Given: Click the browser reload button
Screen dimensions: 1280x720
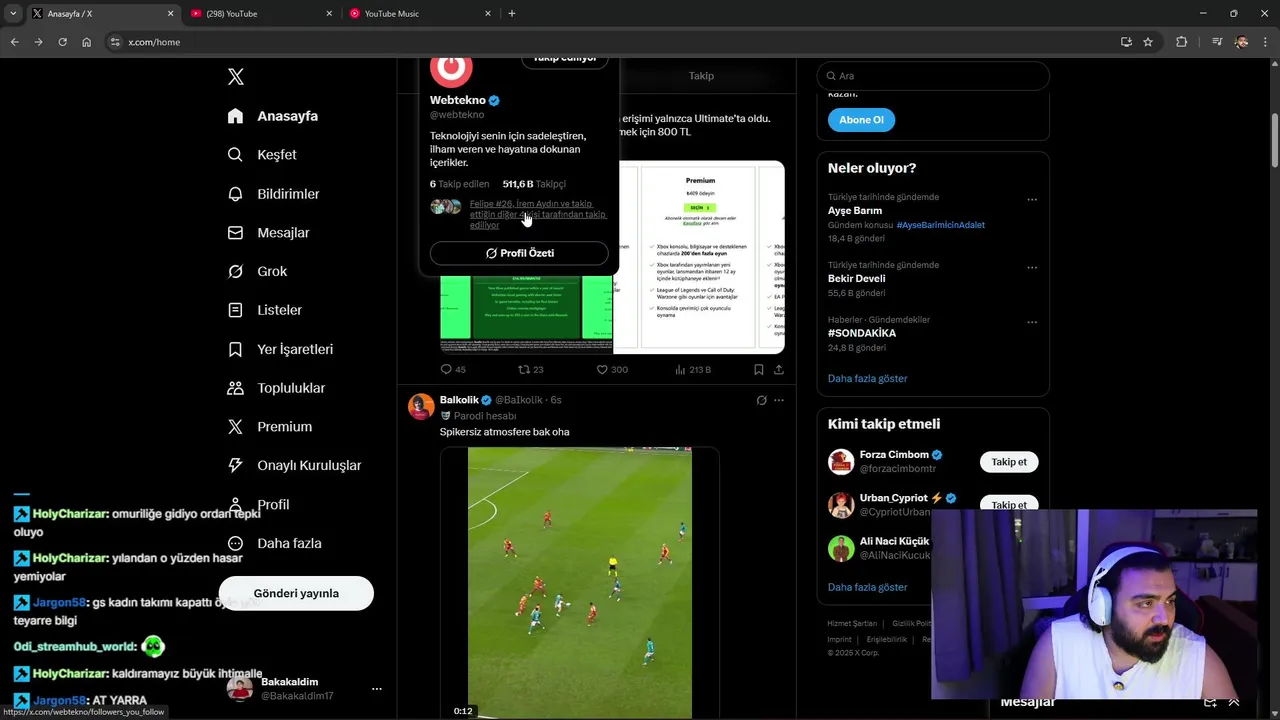Looking at the screenshot, I should click(x=62, y=42).
